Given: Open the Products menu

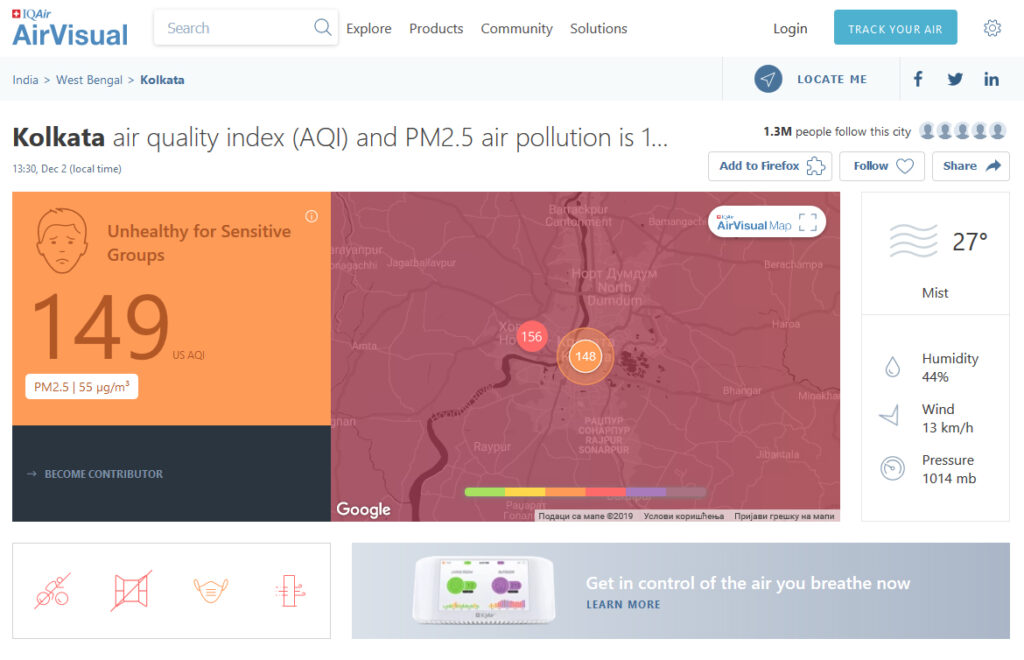Looking at the screenshot, I should click(436, 28).
